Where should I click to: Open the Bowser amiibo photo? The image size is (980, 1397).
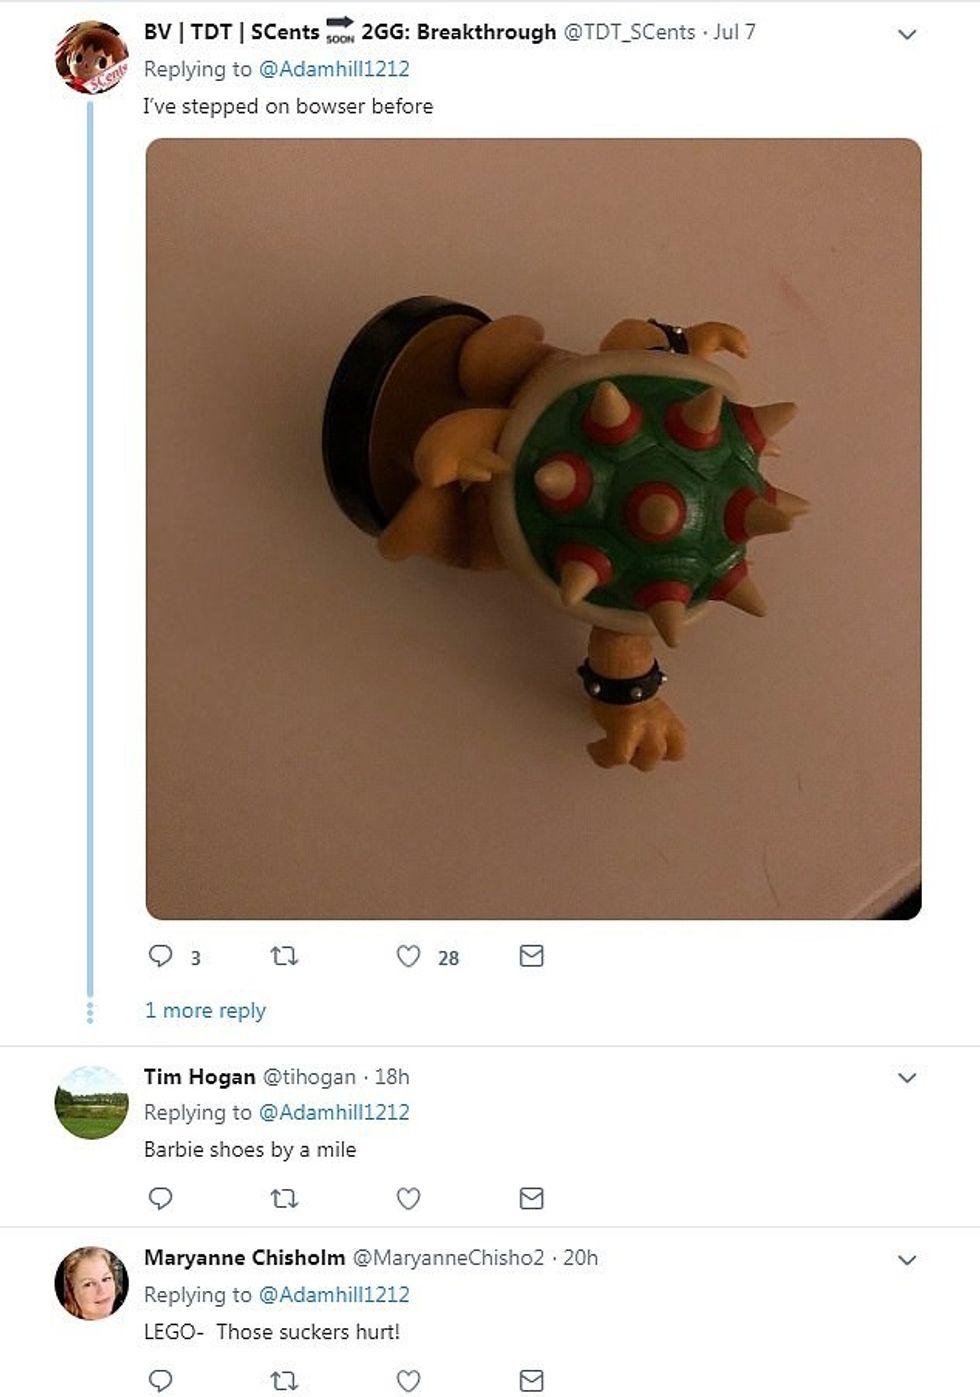(x=533, y=528)
